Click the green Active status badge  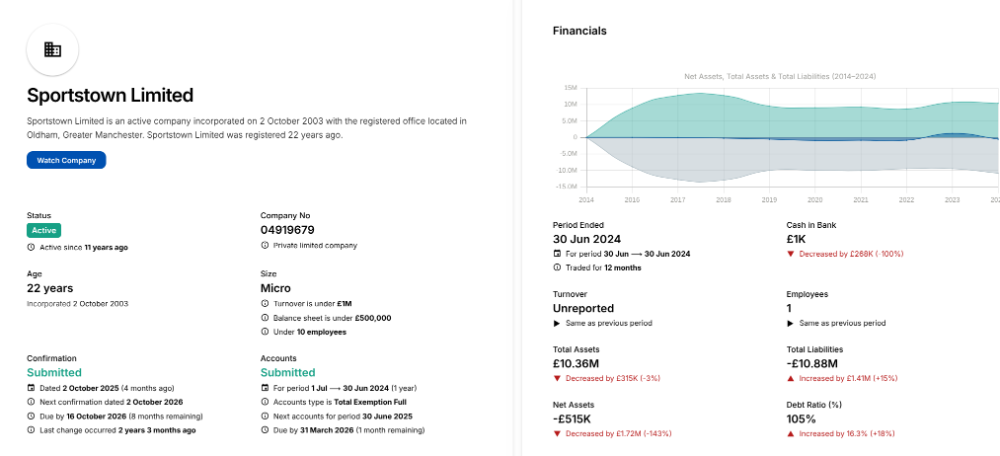(44, 230)
